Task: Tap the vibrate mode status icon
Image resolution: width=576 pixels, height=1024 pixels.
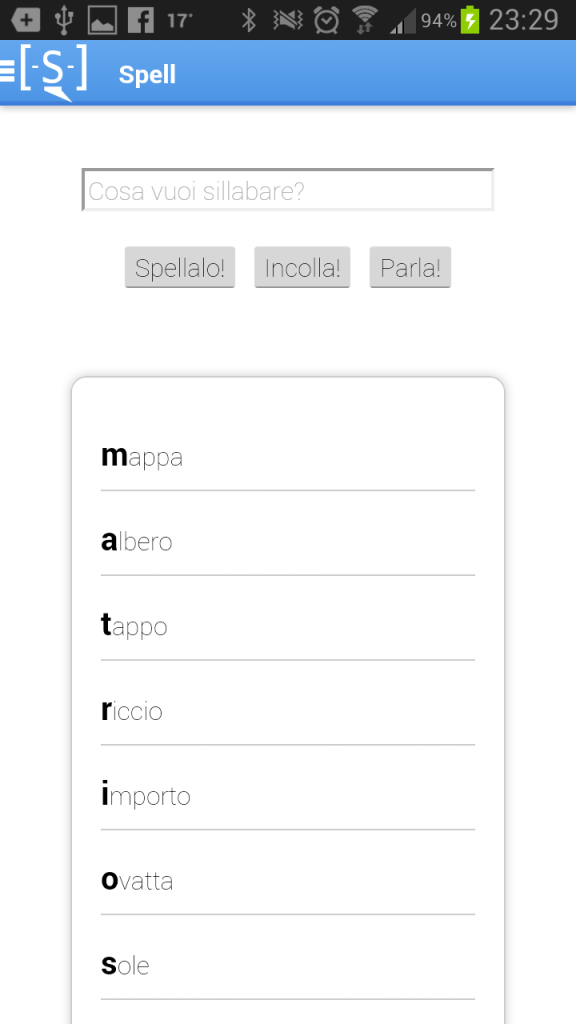Action: pyautogui.click(x=288, y=20)
